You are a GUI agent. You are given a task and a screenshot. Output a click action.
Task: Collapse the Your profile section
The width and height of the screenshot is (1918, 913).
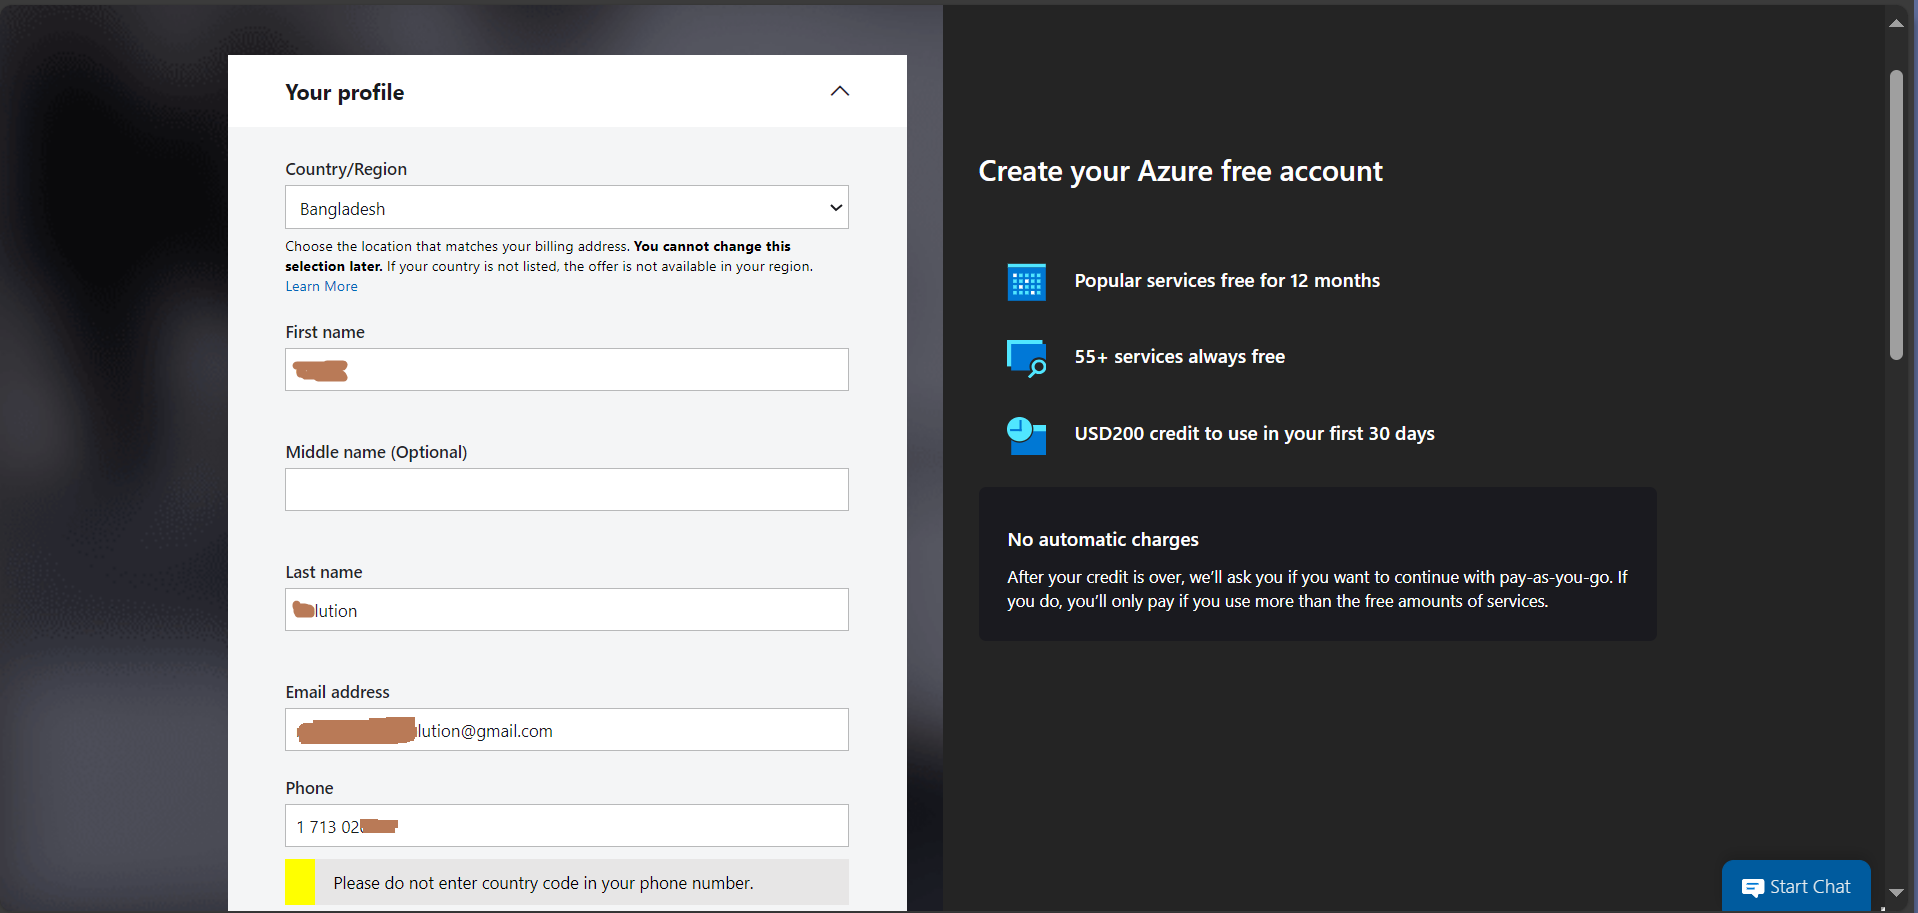[839, 90]
